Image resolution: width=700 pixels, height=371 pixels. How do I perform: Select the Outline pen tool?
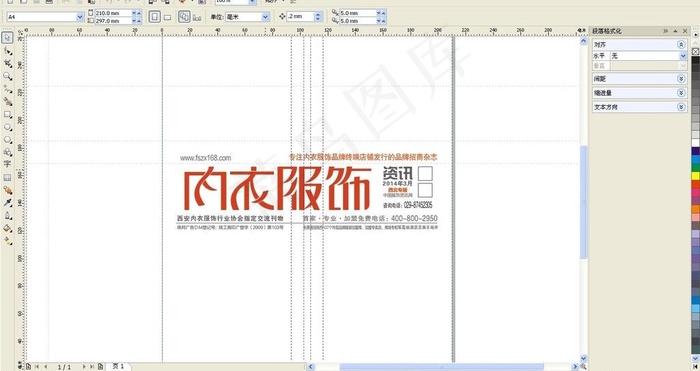[x=7, y=216]
